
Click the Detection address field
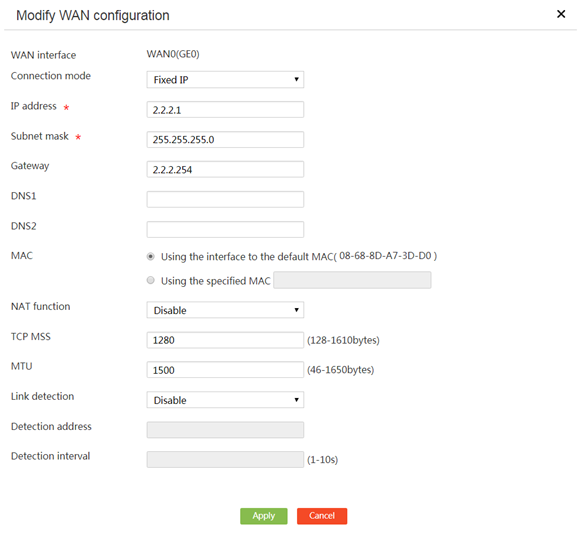tap(225, 430)
